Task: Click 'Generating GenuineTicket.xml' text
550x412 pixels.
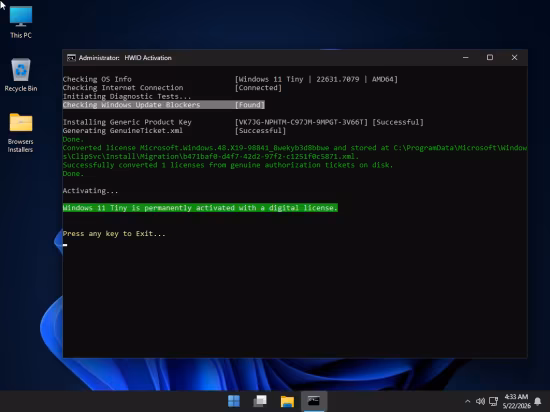Action: coord(123,131)
